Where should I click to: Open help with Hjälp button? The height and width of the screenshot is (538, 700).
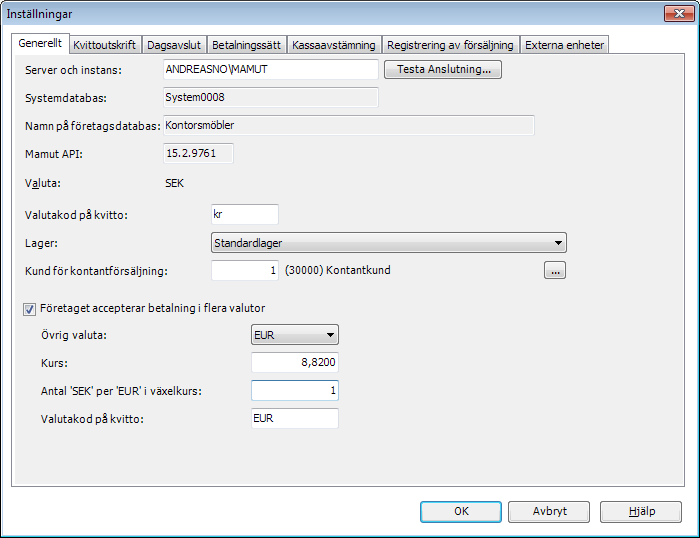click(x=641, y=512)
